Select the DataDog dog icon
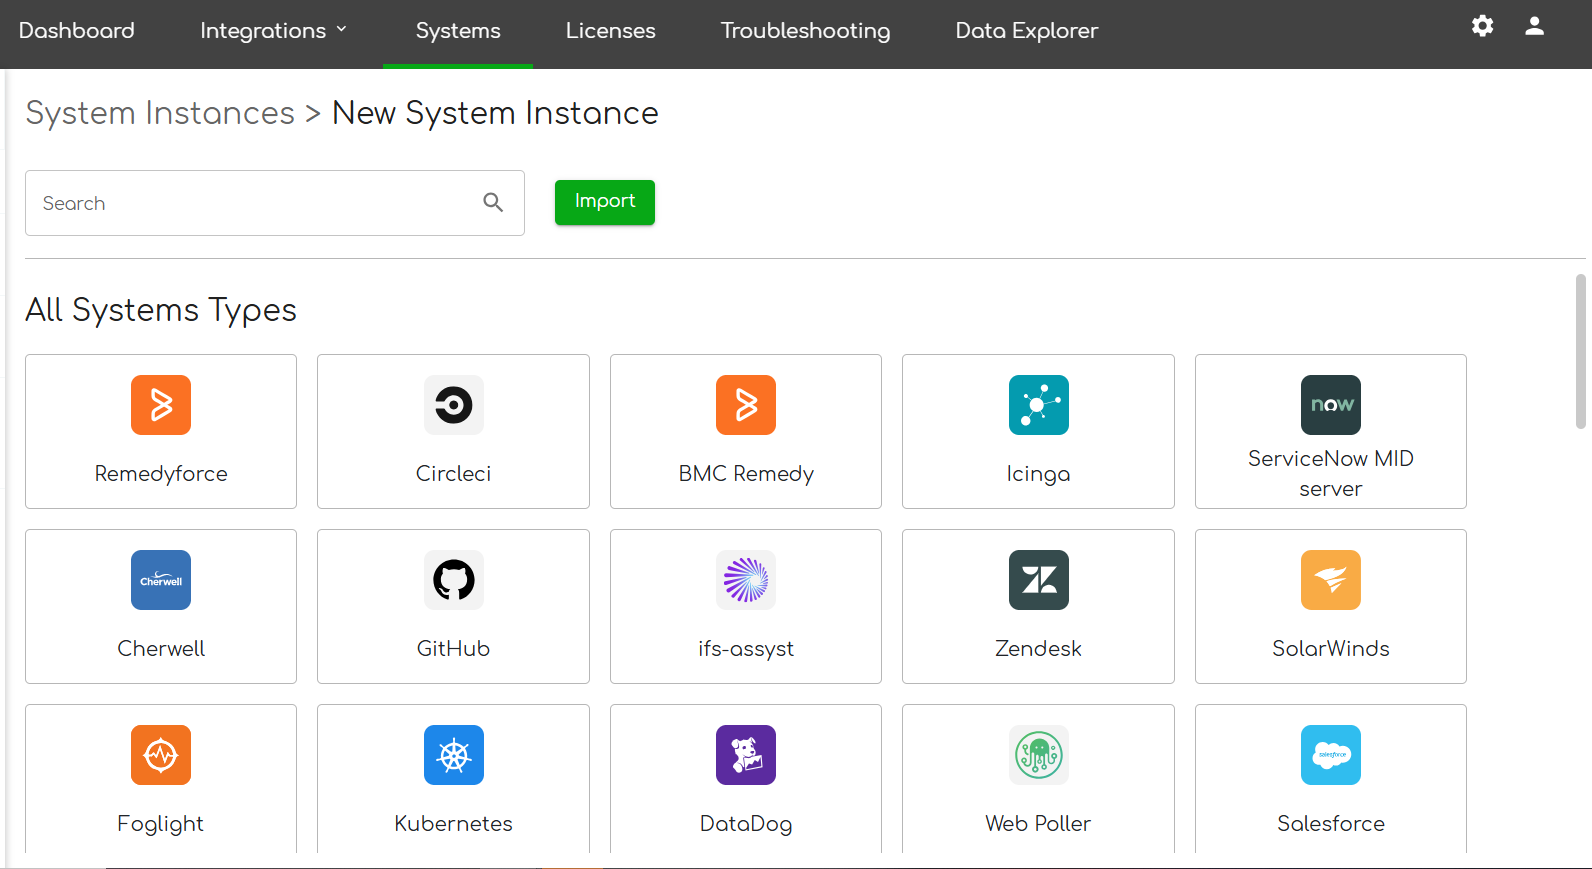 click(746, 755)
